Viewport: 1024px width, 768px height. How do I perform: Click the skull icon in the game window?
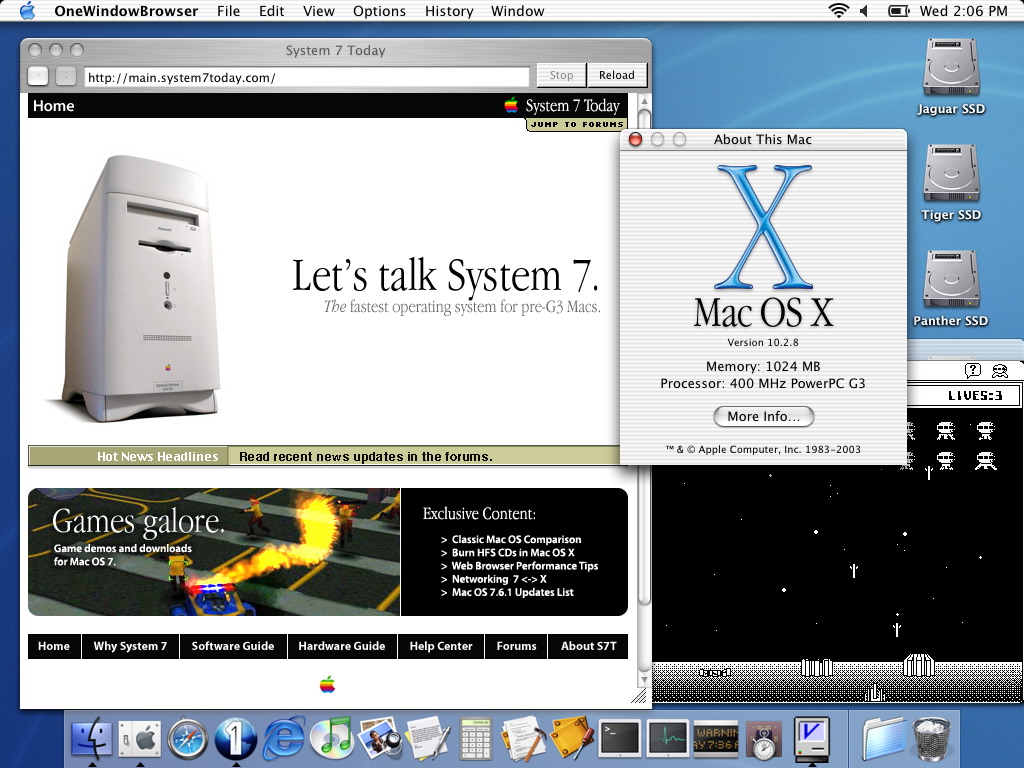(x=1000, y=370)
